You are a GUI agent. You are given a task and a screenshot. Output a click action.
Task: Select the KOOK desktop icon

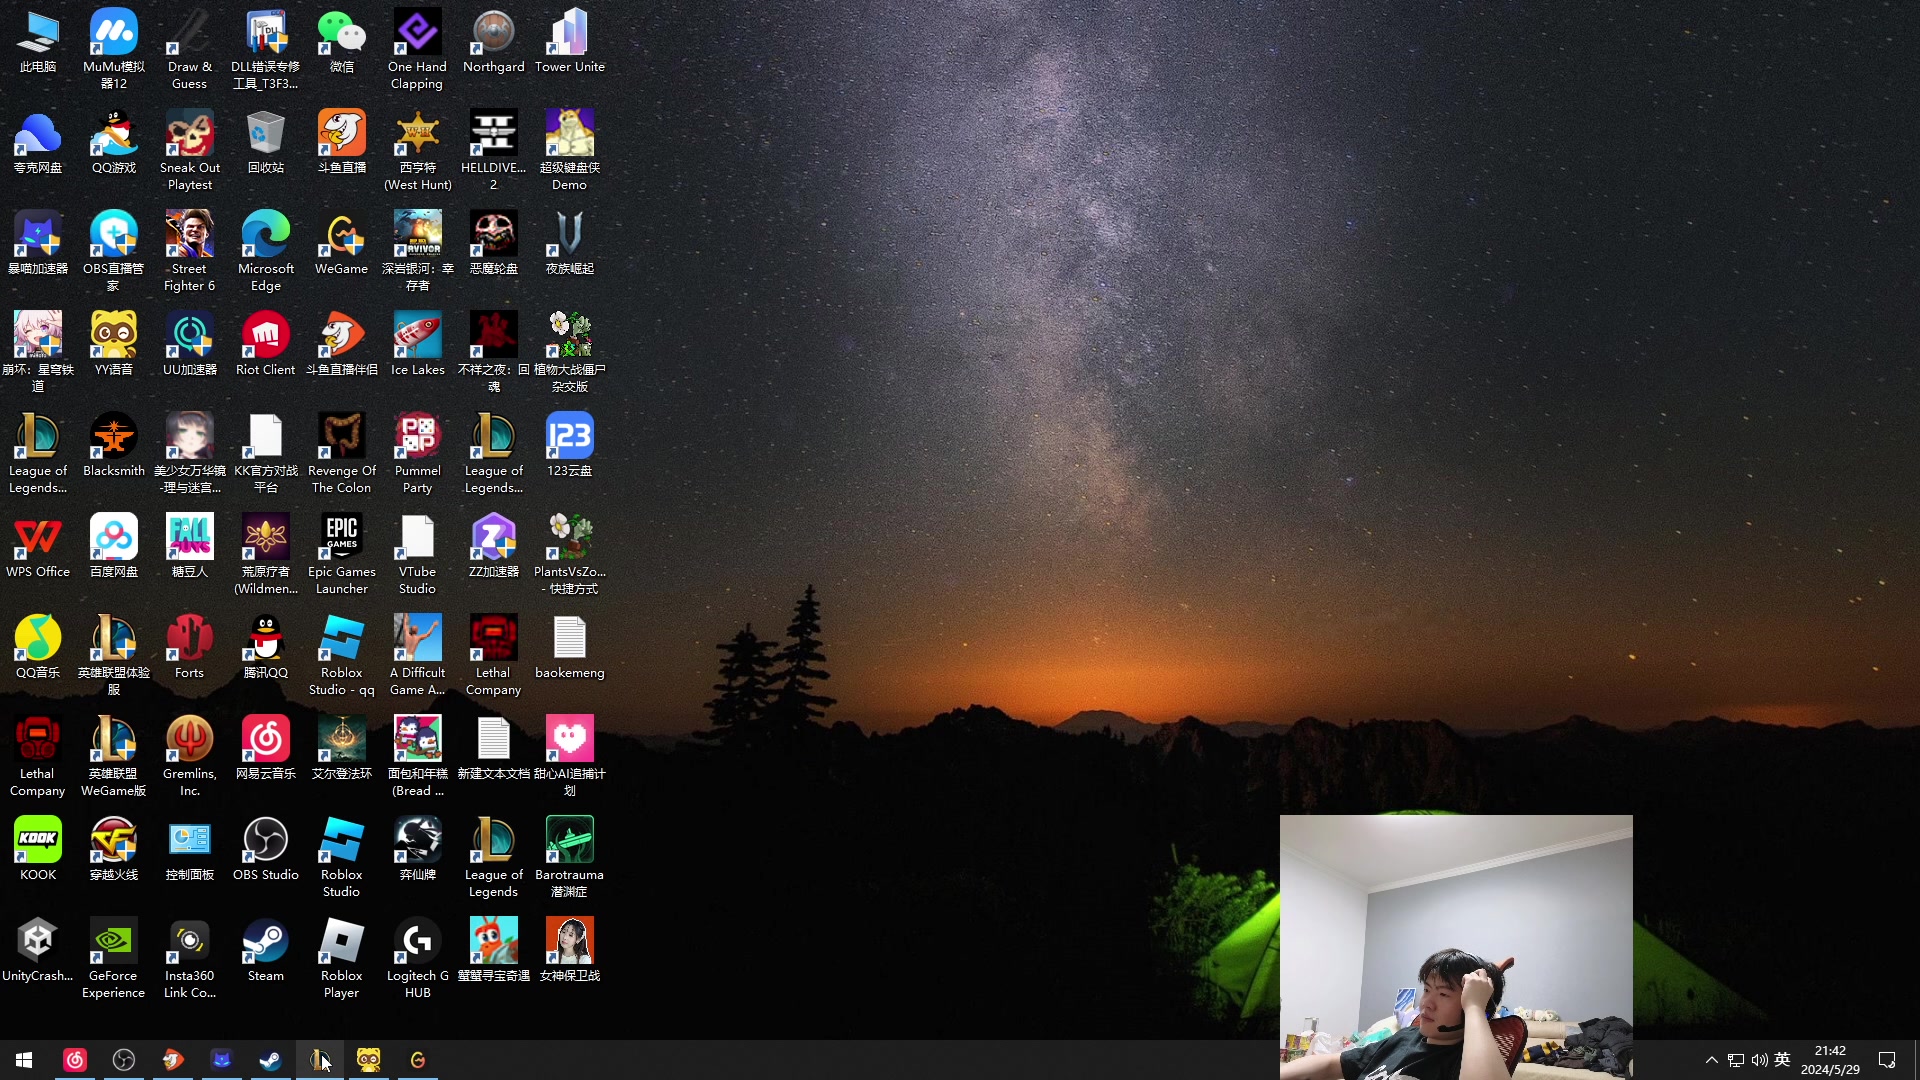pyautogui.click(x=38, y=850)
